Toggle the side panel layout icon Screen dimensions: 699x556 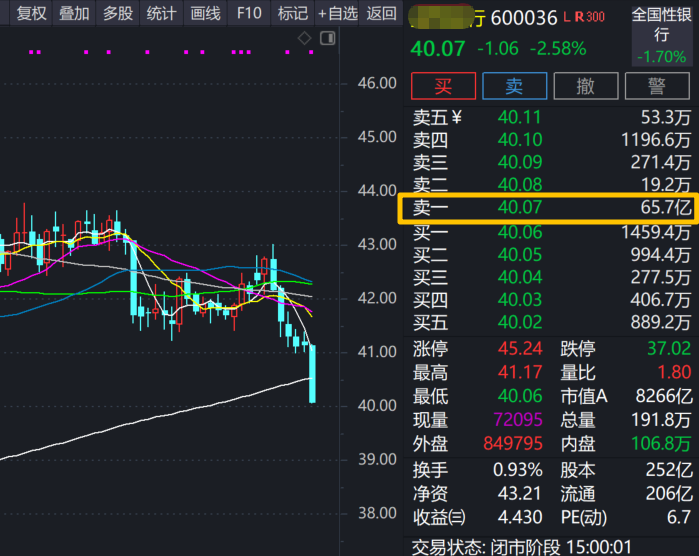point(327,38)
